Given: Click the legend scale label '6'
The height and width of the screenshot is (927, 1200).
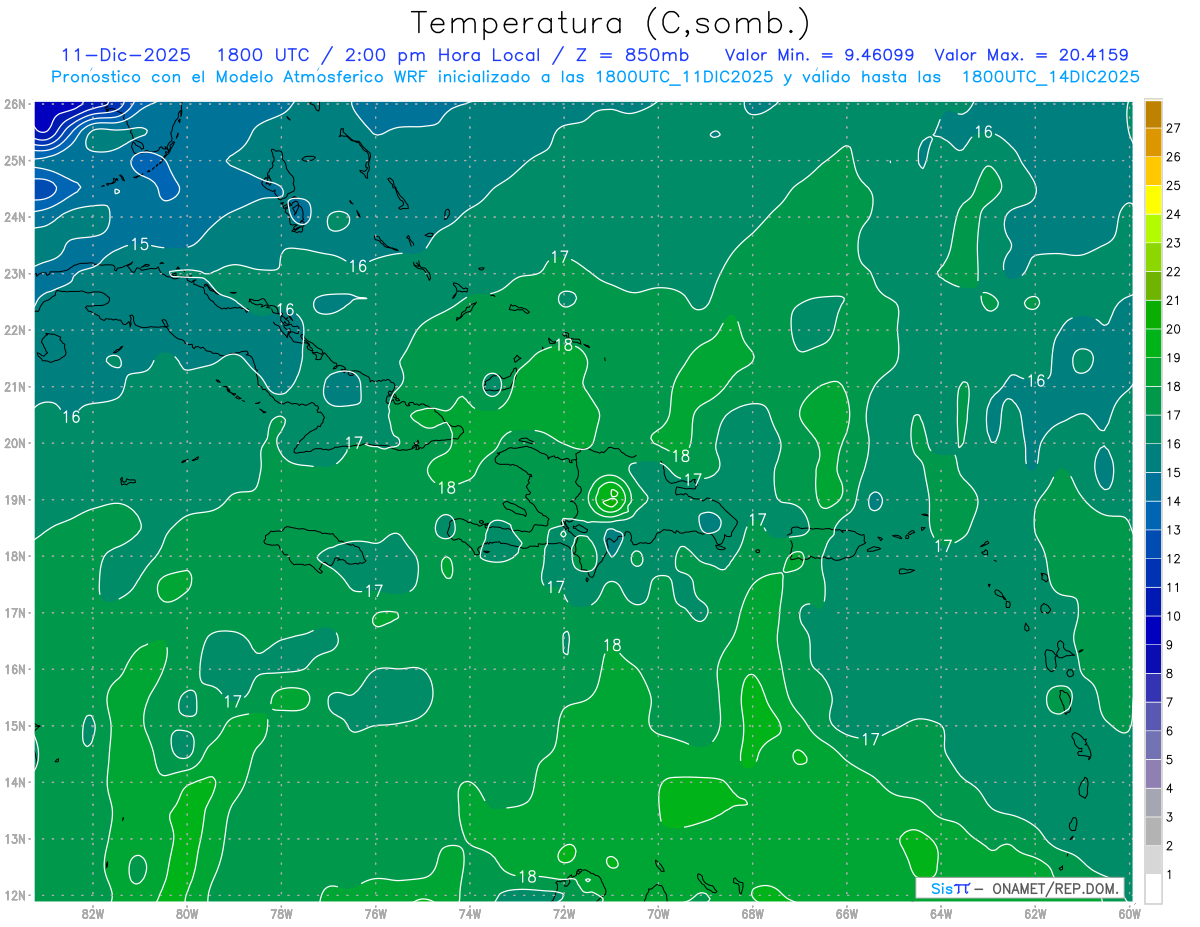Looking at the screenshot, I should tap(1170, 731).
